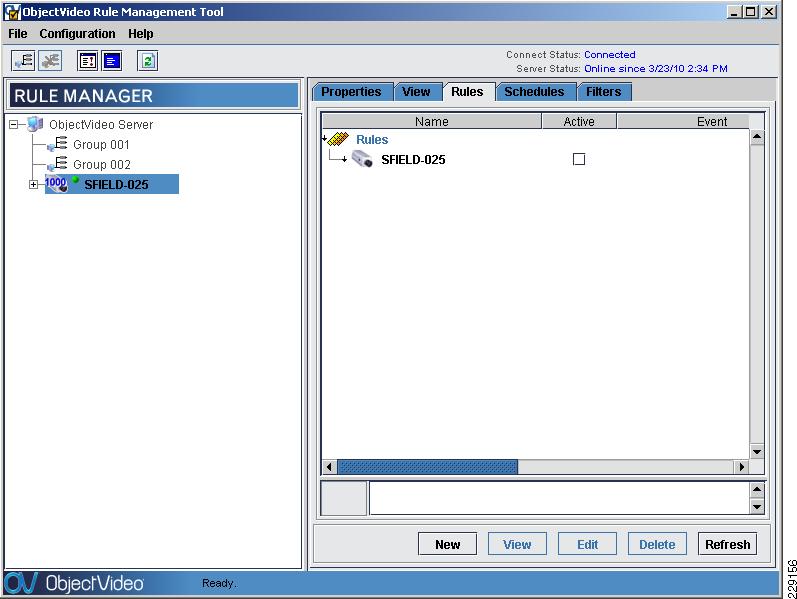Close the Rule Management Tool window
The width and height of the screenshot is (797, 599).
(x=770, y=12)
